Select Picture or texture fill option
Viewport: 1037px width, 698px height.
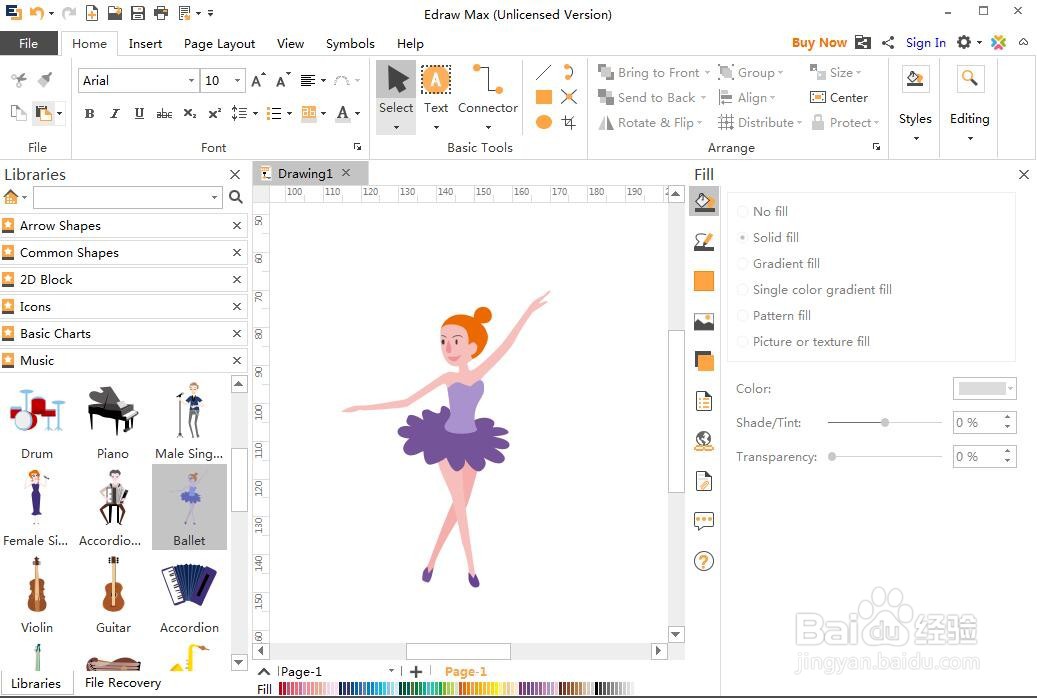click(804, 341)
